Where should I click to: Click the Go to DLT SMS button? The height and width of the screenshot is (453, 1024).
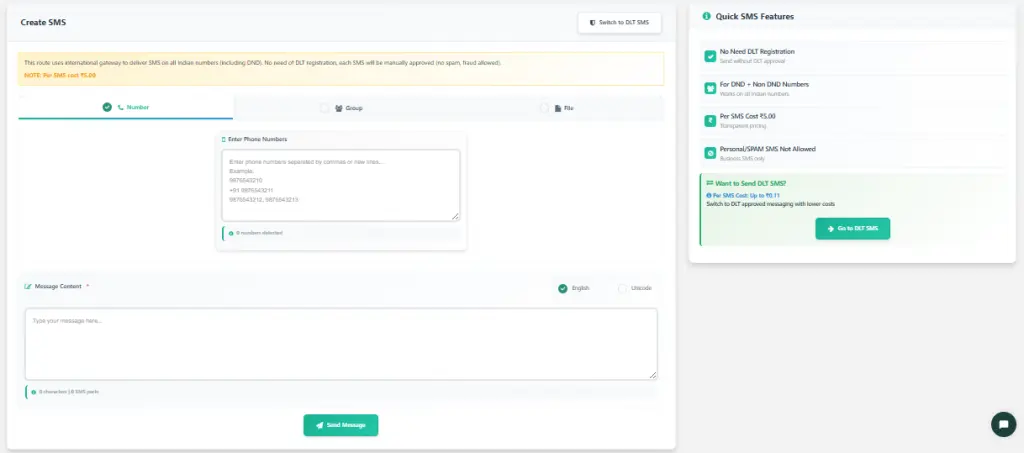(x=852, y=229)
